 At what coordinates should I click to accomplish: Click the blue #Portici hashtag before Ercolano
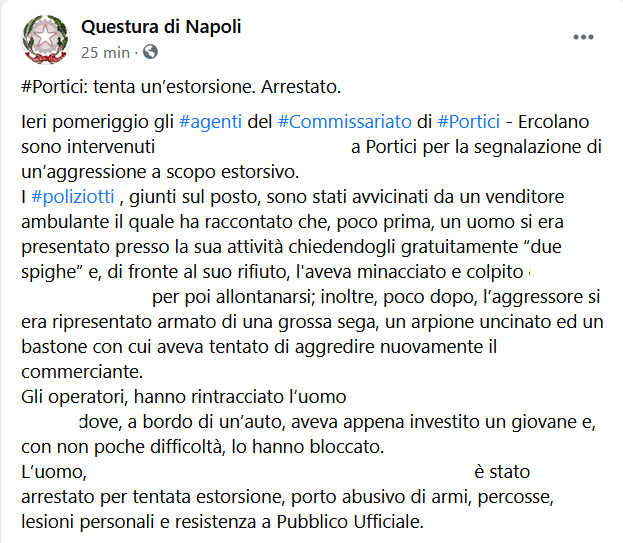pyautogui.click(x=469, y=122)
